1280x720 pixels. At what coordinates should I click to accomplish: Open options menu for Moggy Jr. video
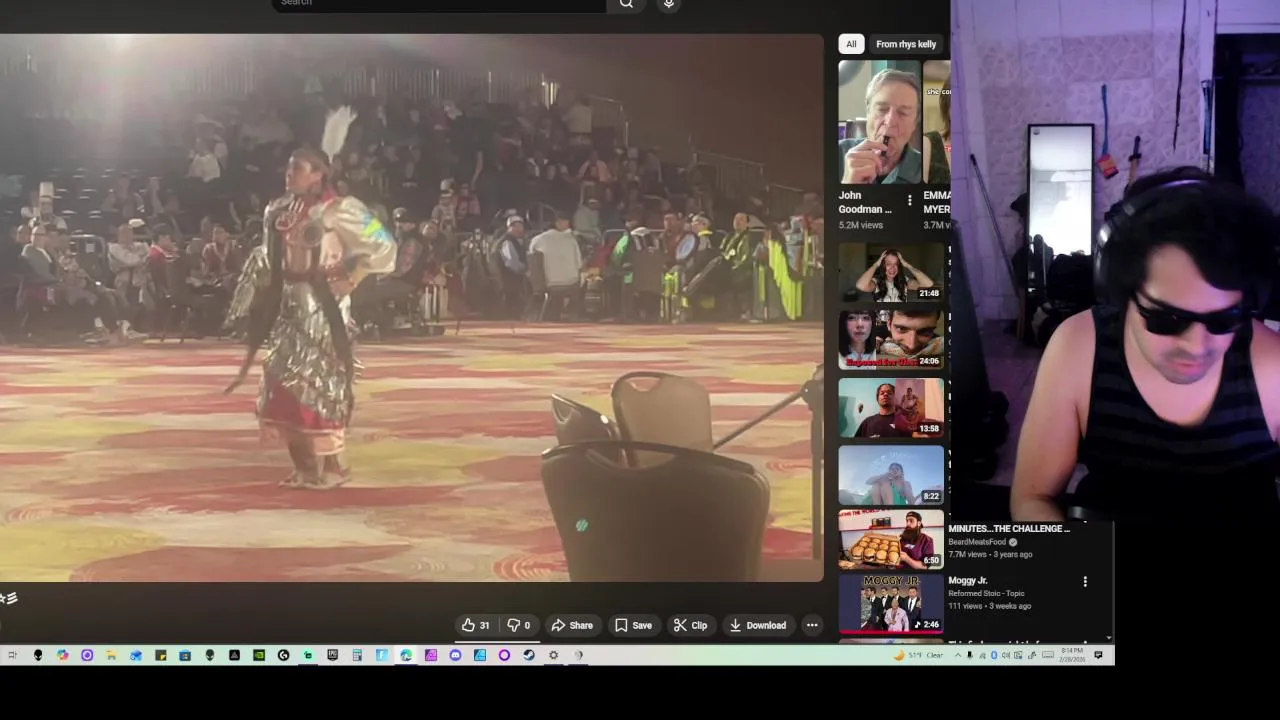tap(1085, 581)
